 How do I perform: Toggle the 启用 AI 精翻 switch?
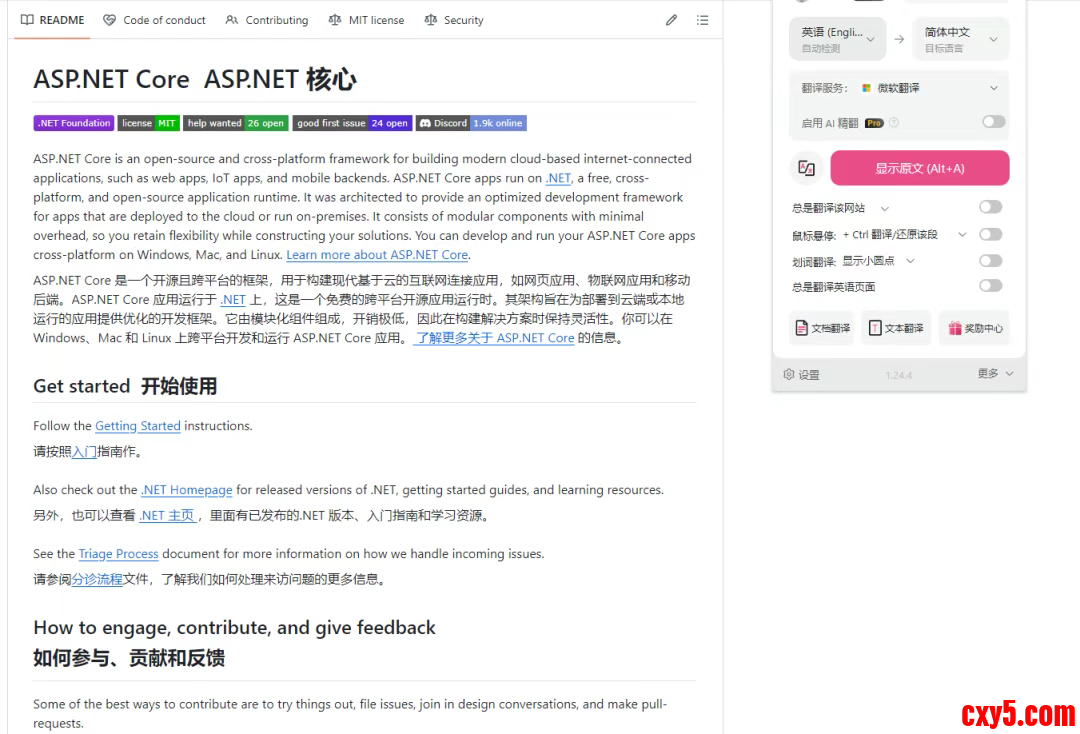pos(993,122)
